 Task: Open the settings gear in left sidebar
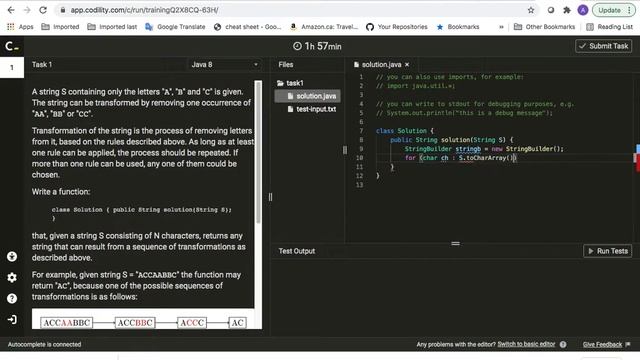tap(12, 278)
